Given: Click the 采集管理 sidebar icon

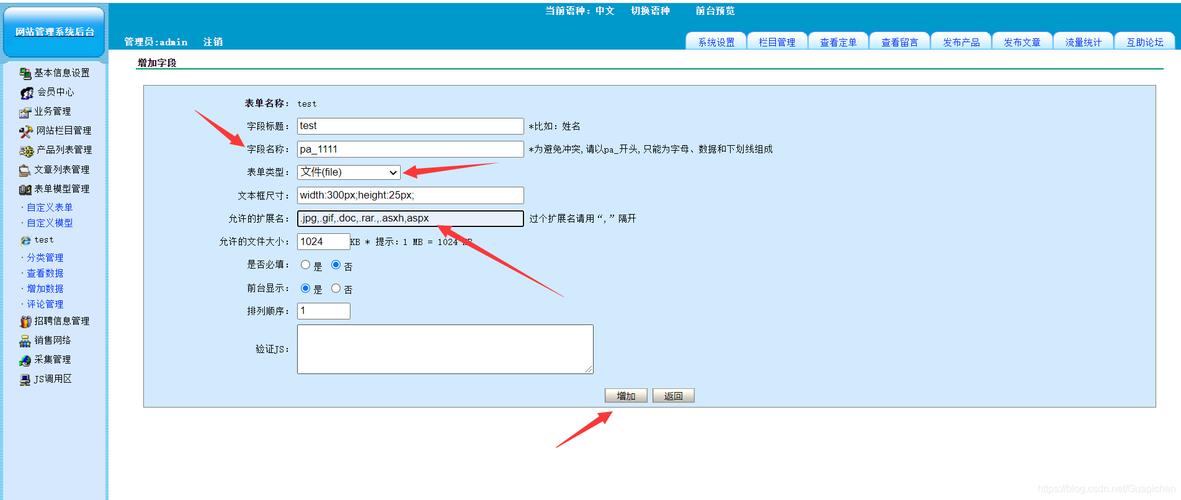Looking at the screenshot, I should [x=25, y=360].
